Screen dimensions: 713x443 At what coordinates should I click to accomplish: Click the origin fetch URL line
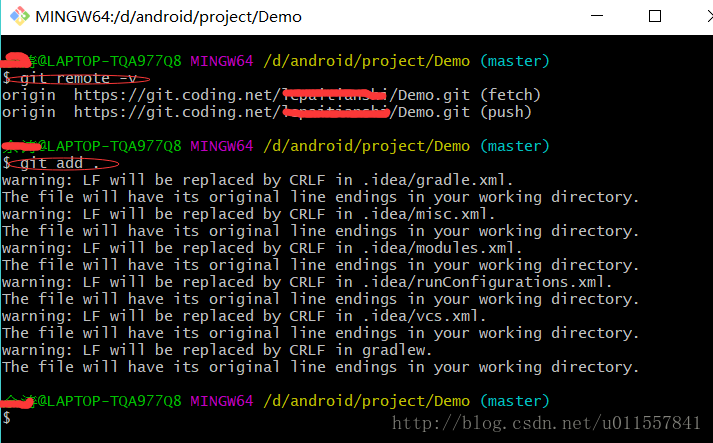click(271, 95)
